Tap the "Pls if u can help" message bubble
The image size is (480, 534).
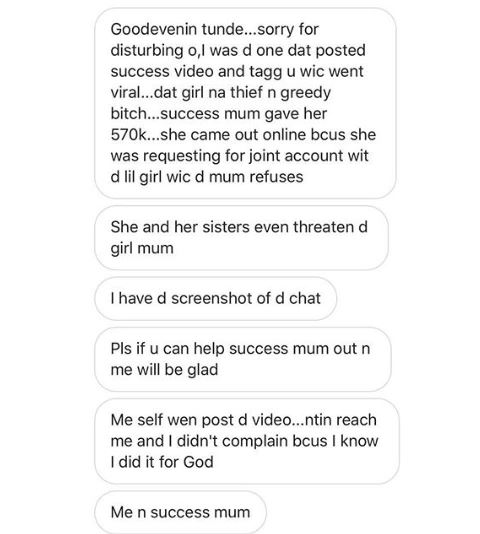click(x=243, y=359)
